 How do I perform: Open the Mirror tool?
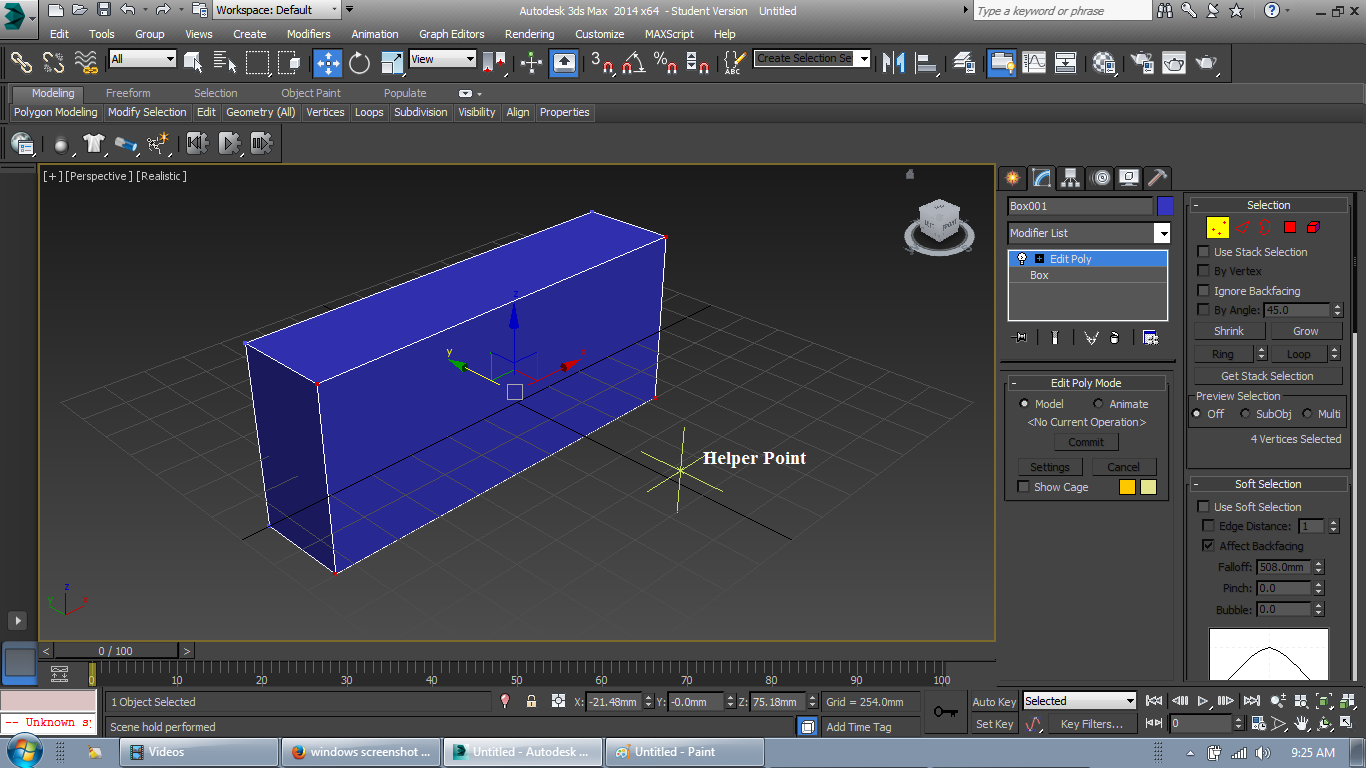tap(892, 63)
